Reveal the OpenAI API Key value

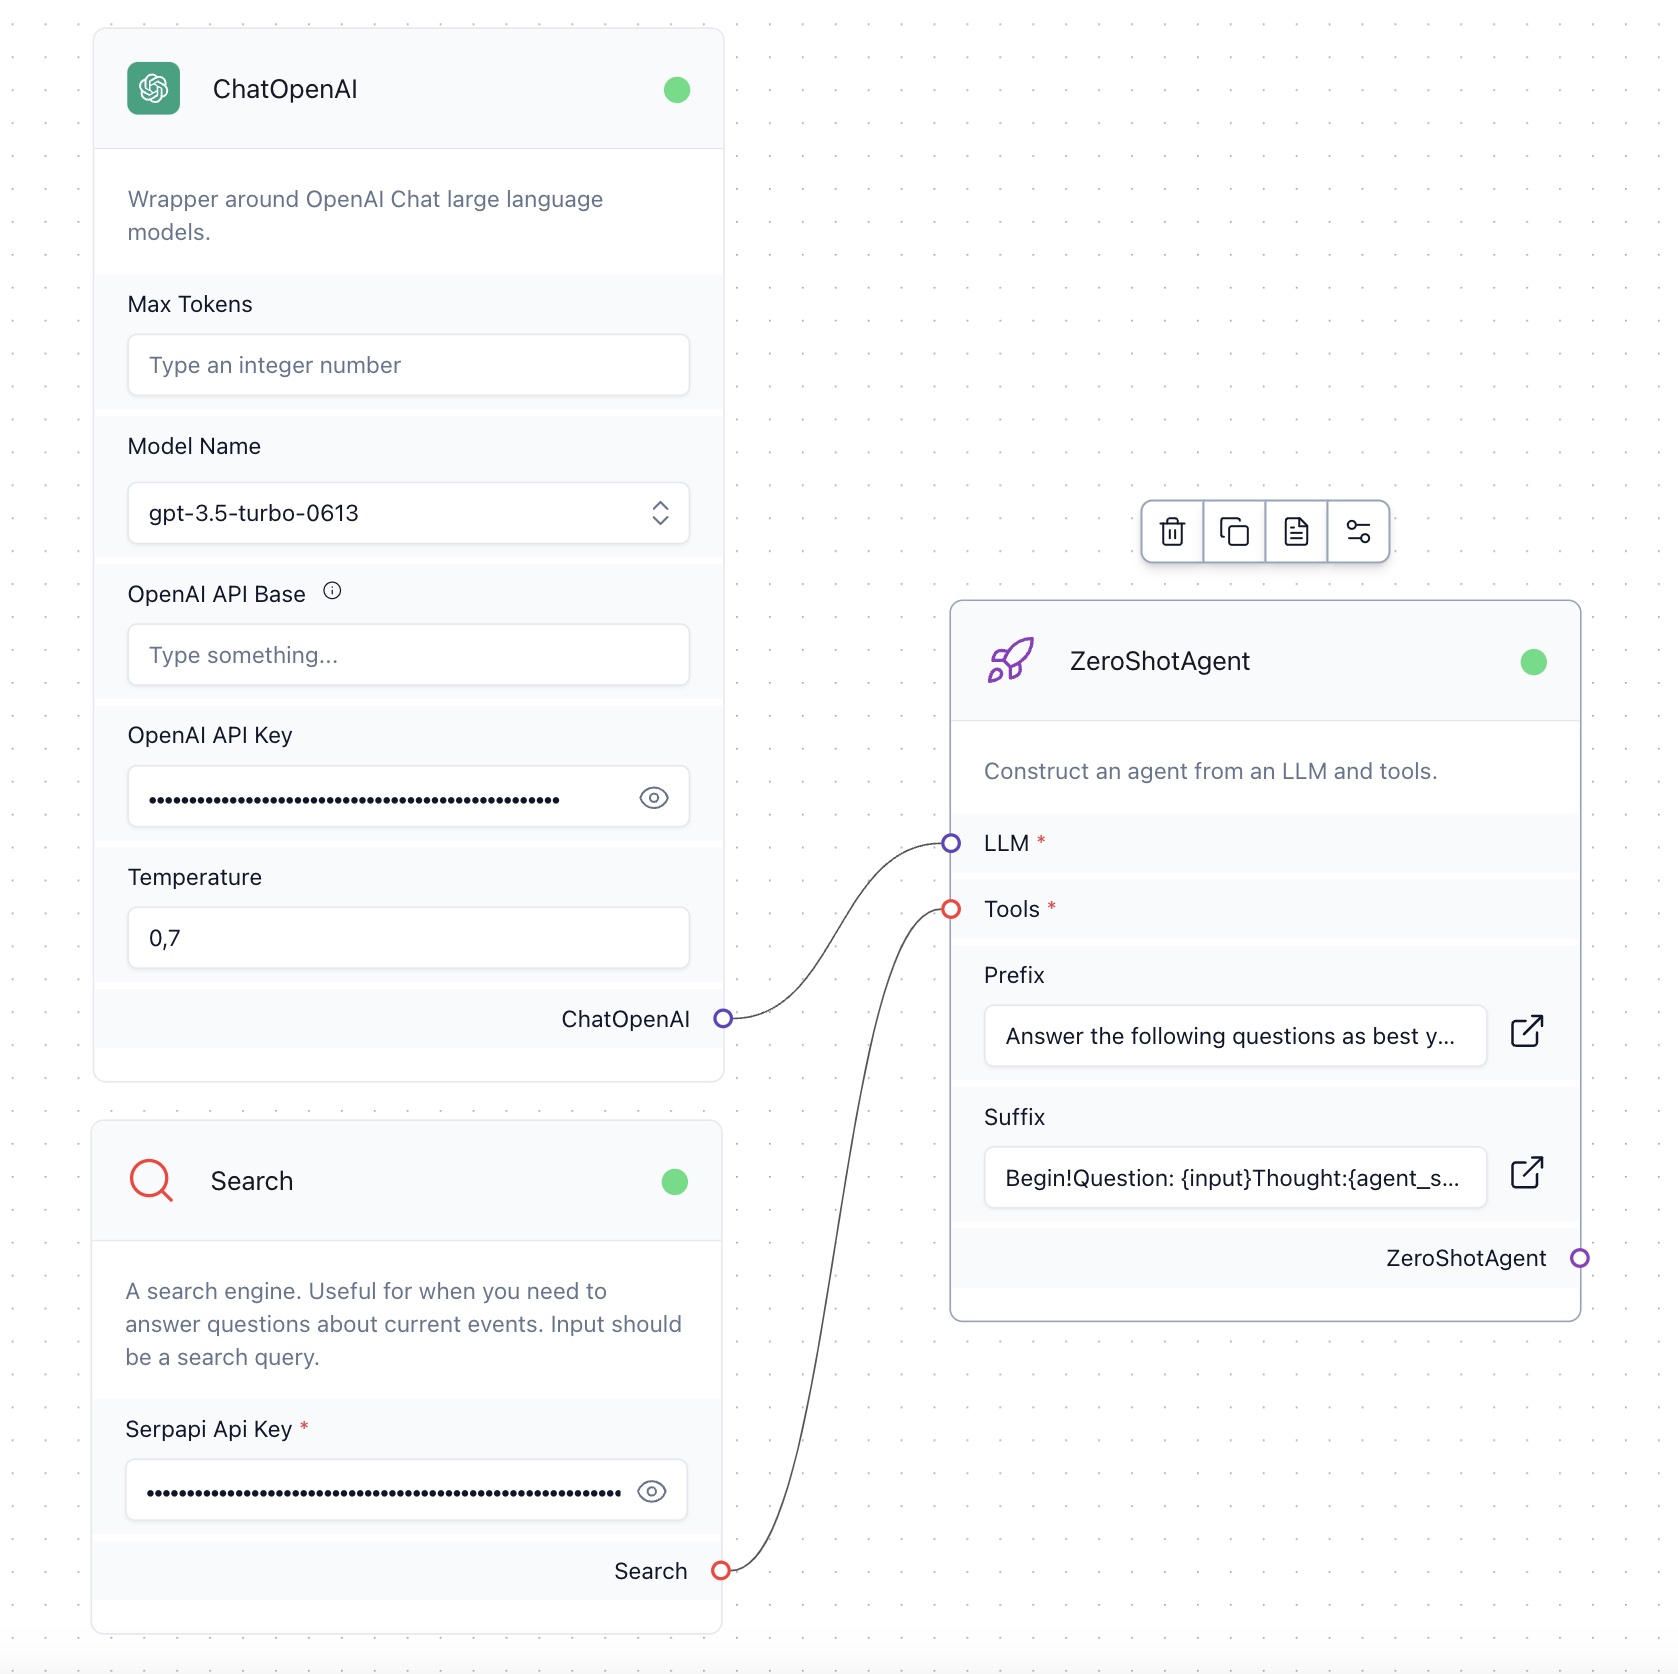point(654,797)
